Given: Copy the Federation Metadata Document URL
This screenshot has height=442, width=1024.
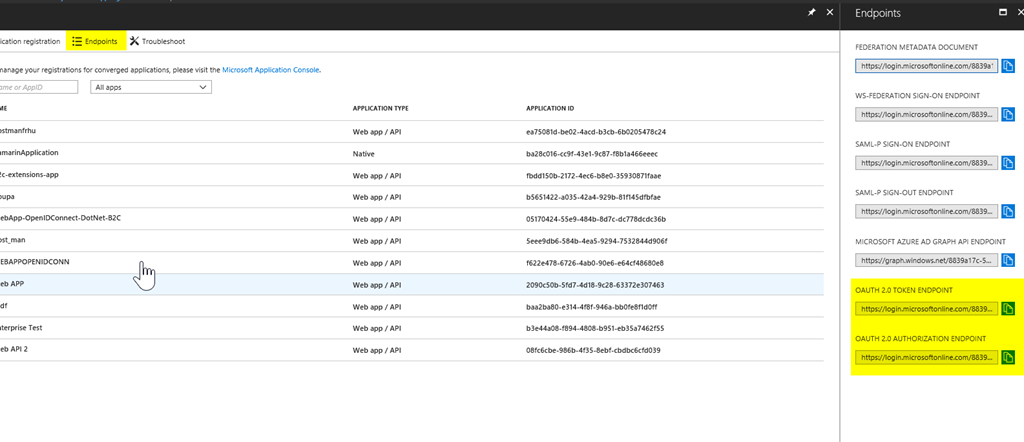Looking at the screenshot, I should tap(1008, 66).
